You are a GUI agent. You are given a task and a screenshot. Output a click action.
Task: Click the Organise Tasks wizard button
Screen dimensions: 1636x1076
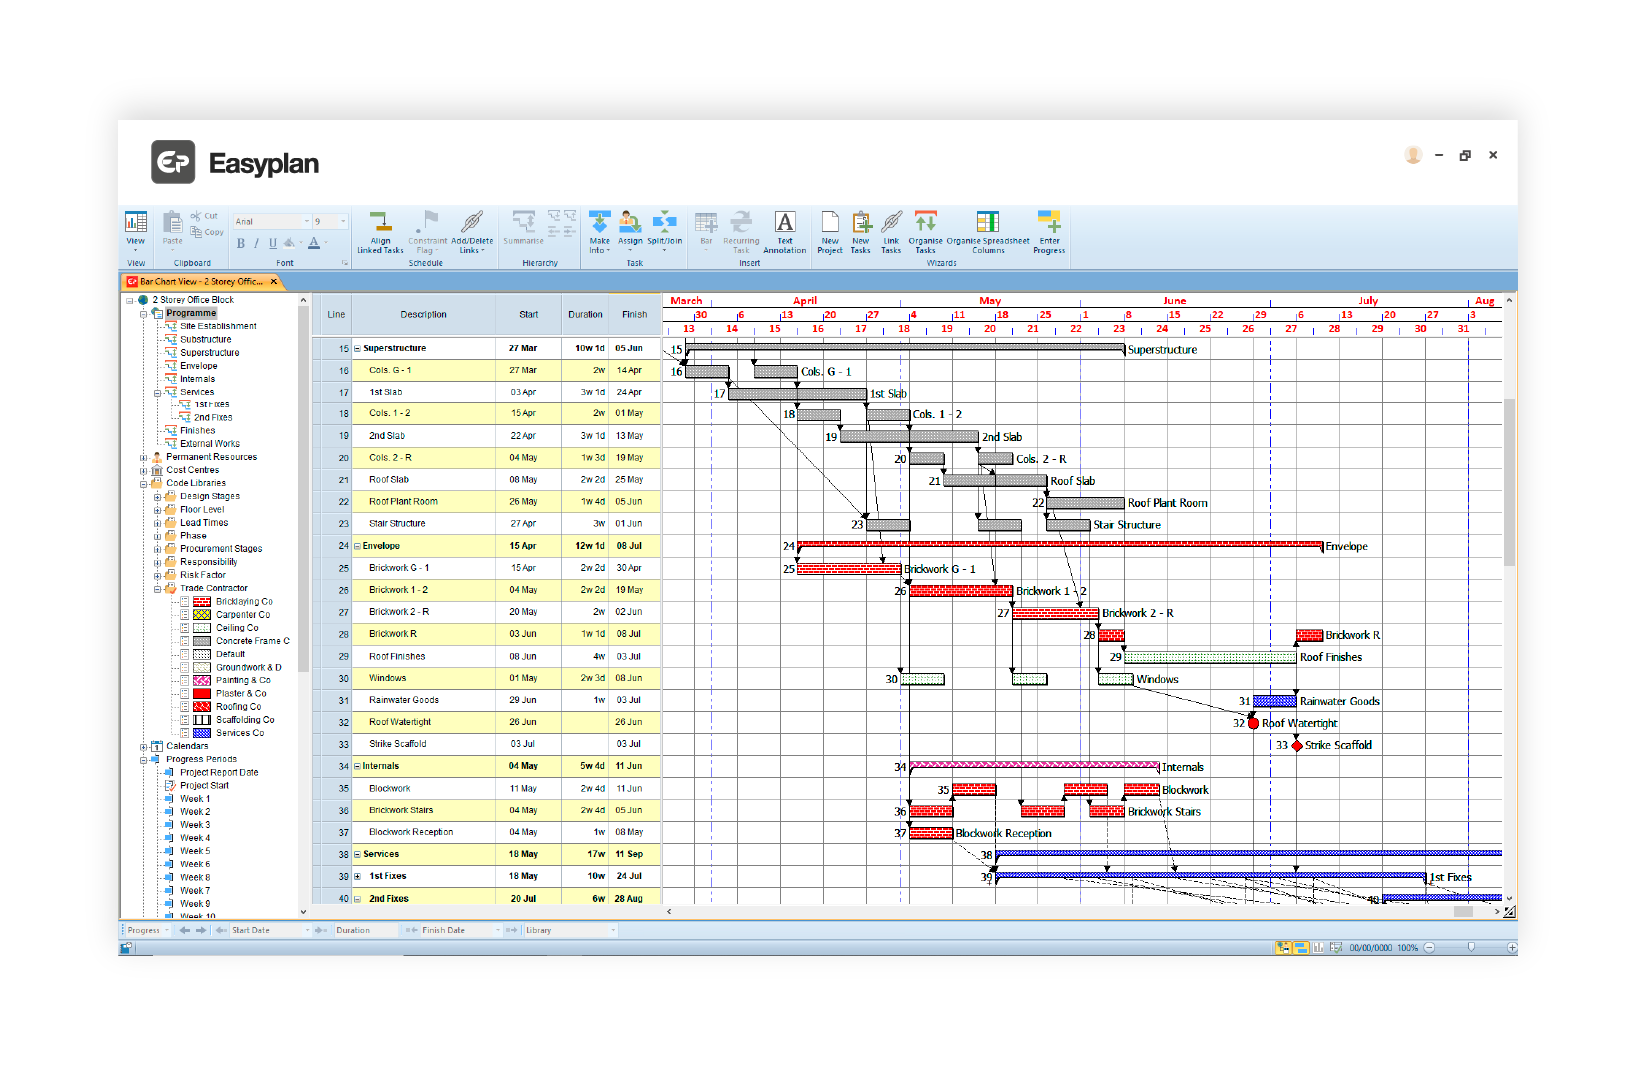[926, 230]
